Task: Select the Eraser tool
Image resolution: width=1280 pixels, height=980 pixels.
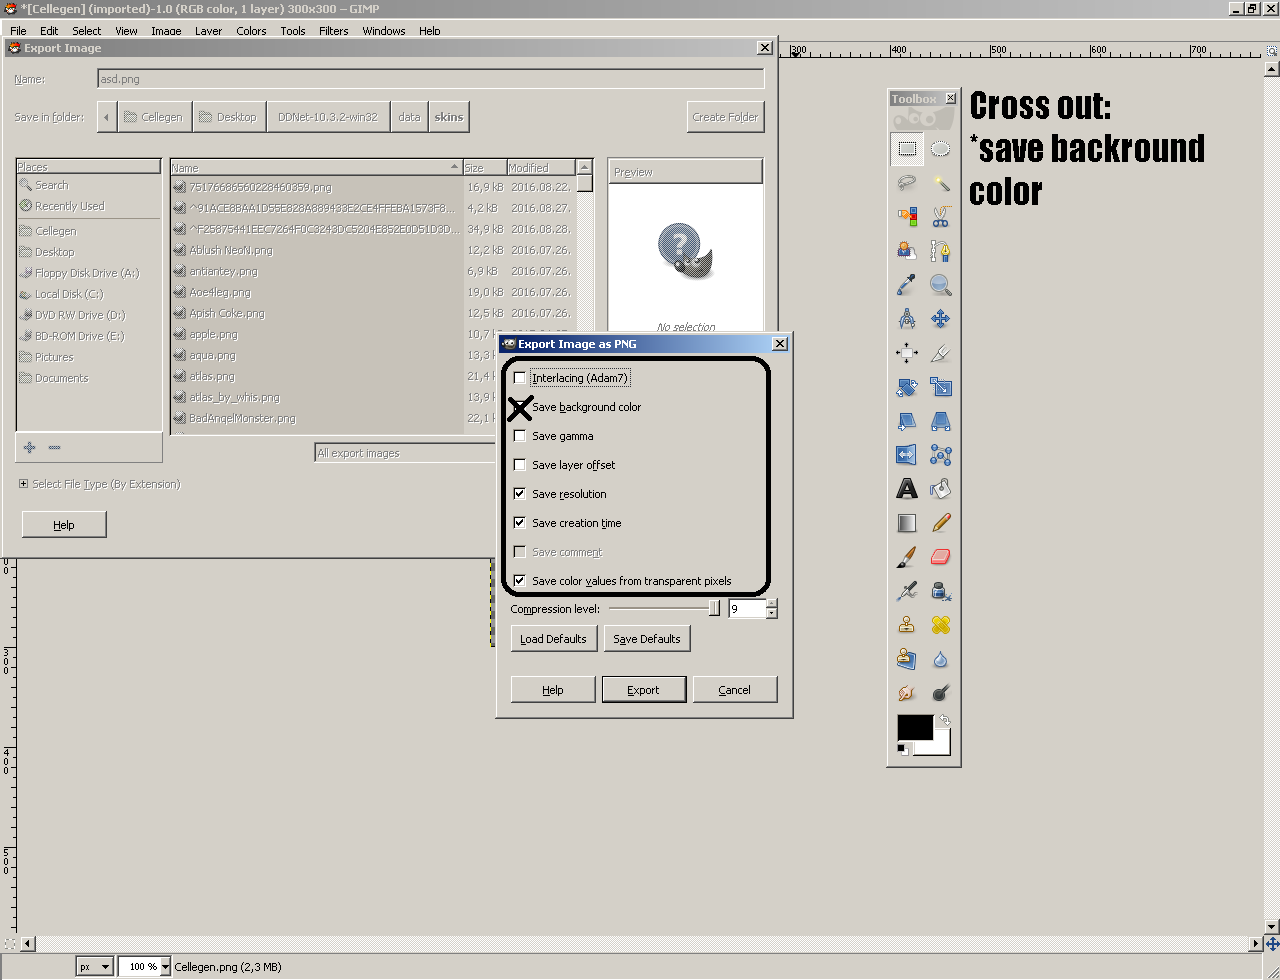Action: 940,557
